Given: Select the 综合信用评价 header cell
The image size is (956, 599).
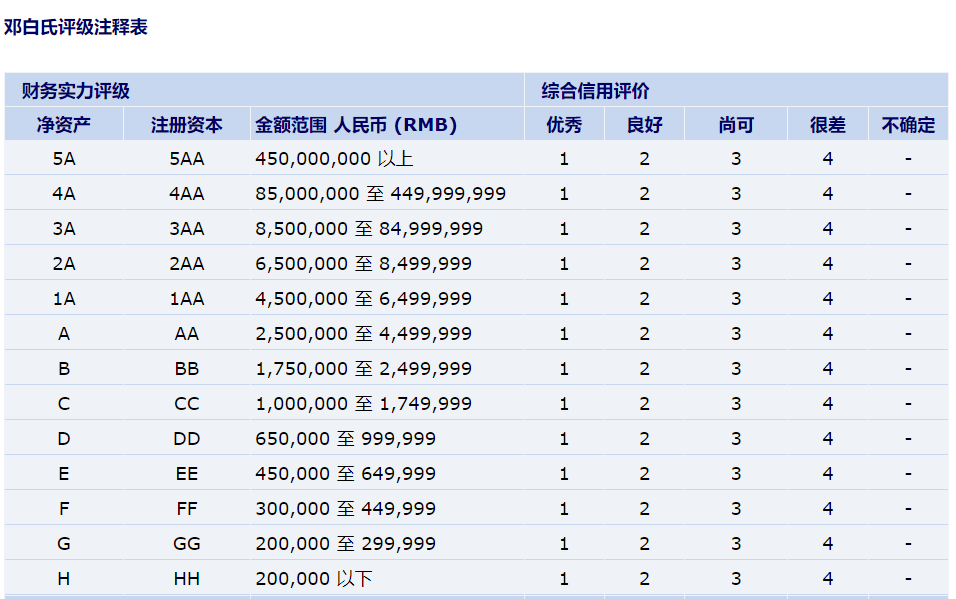Looking at the screenshot, I should click(736, 90).
